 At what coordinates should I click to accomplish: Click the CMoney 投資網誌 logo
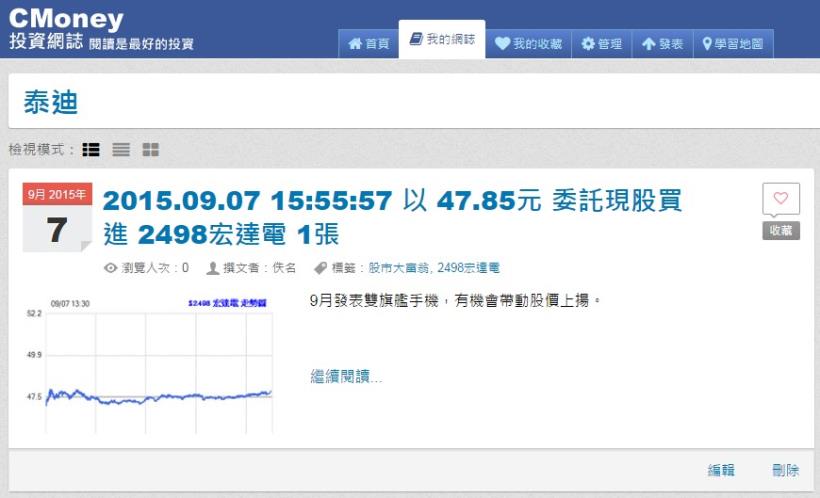[x=66, y=29]
